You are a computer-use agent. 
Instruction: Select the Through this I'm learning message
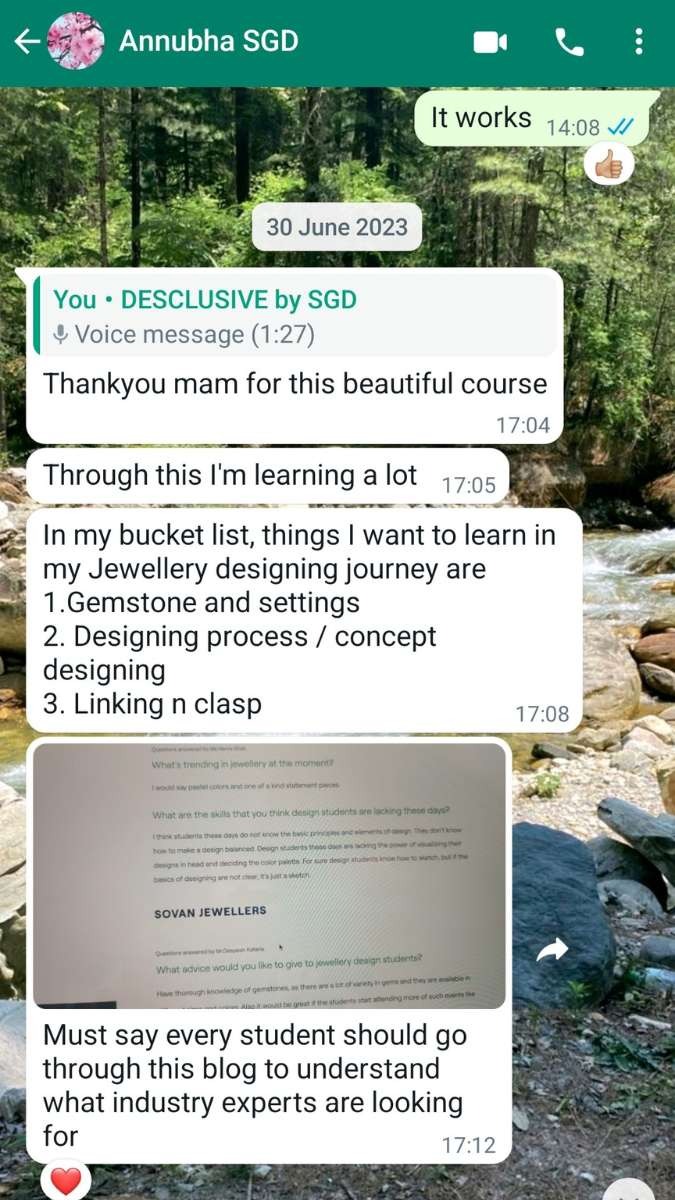click(x=267, y=476)
